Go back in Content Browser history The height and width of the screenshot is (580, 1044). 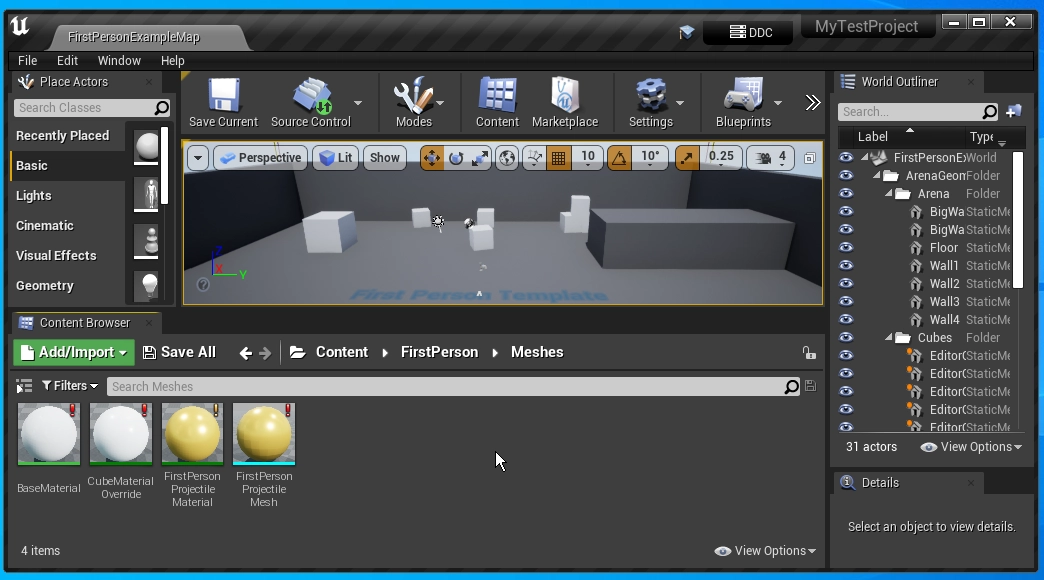[x=246, y=353]
